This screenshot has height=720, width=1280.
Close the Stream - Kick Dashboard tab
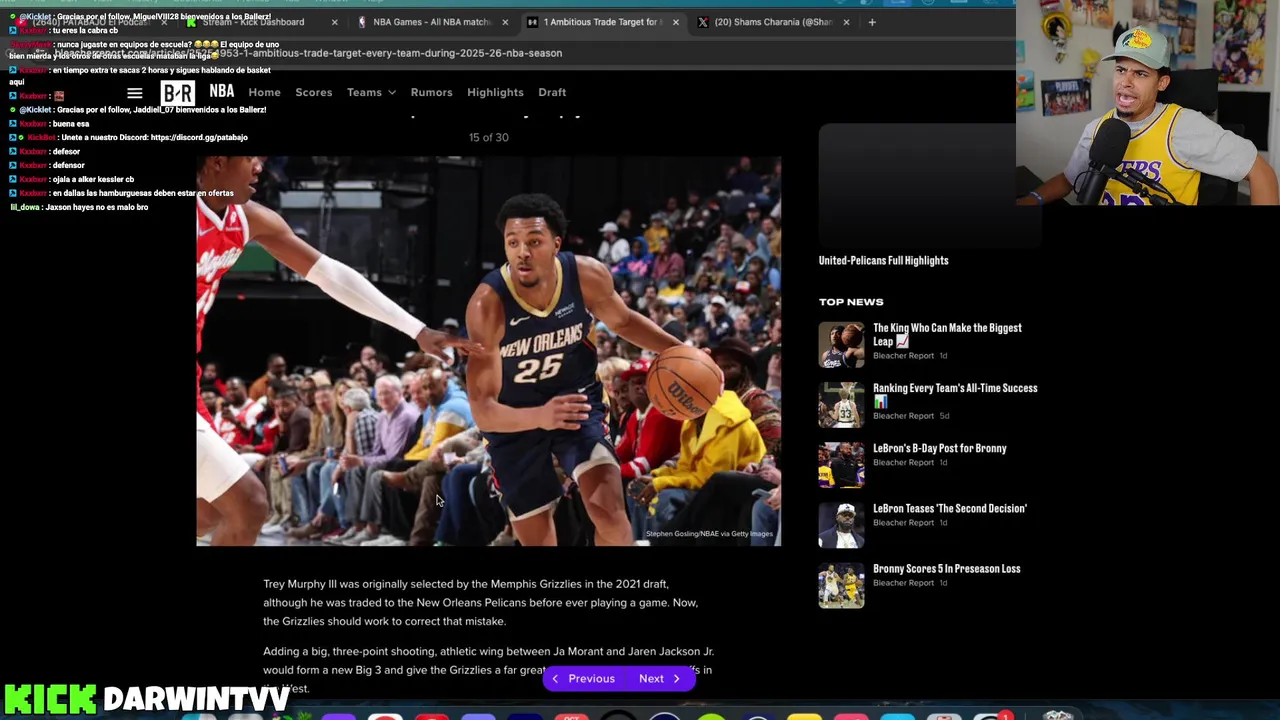[334, 22]
